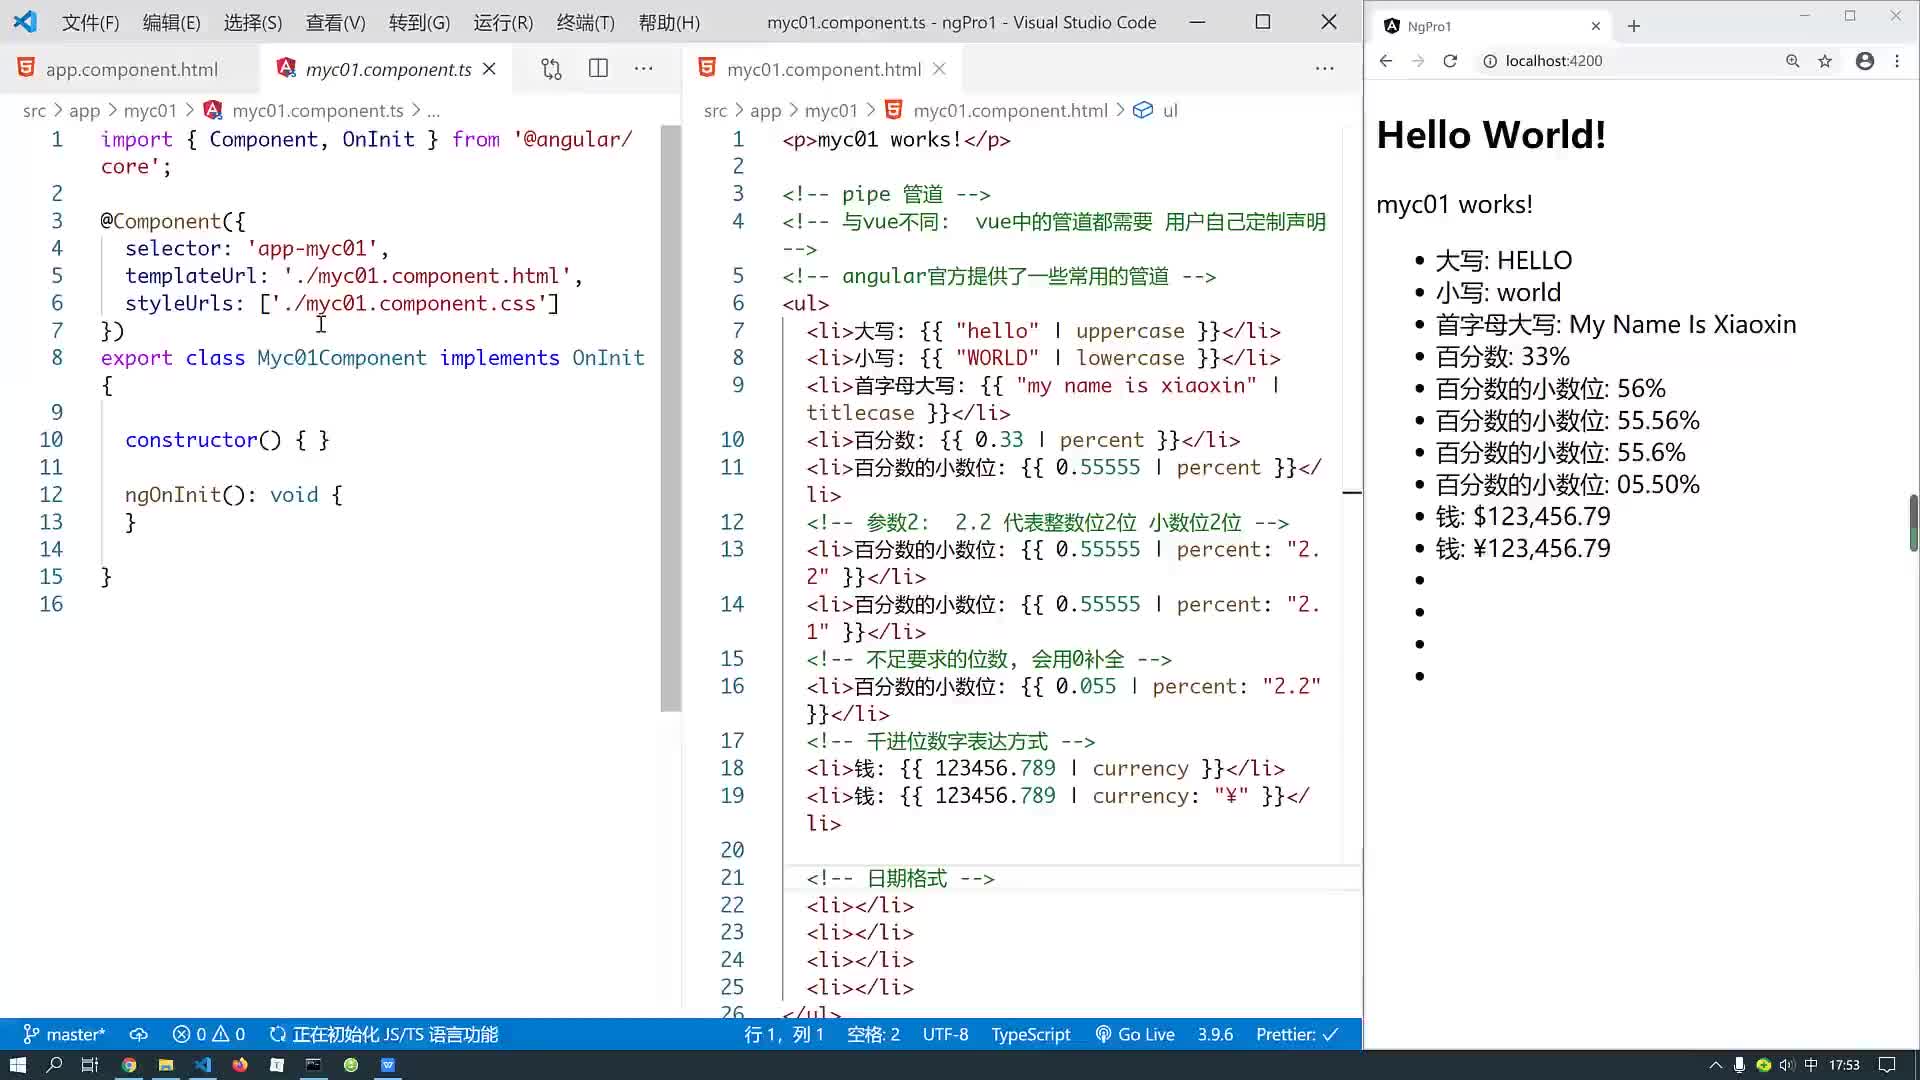
Task: Click 'myc01.component.html' in right breadcrumb
Action: (1010, 110)
